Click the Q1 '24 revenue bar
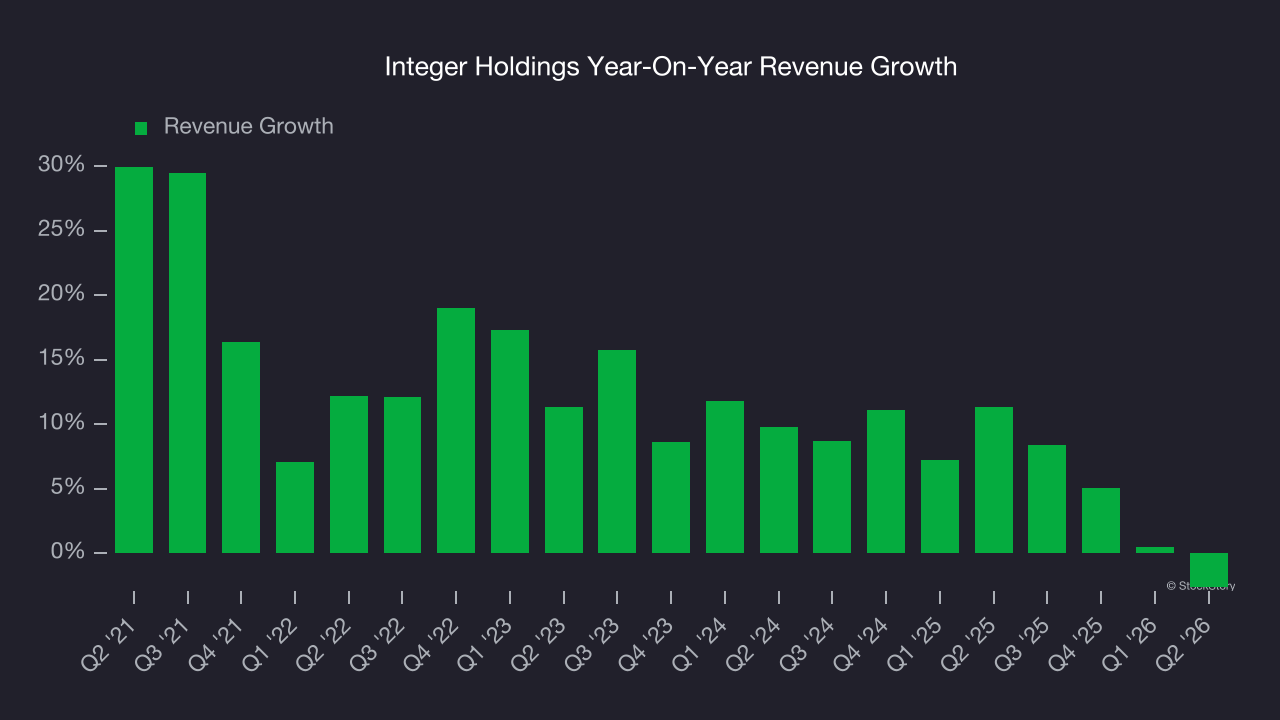This screenshot has width=1280, height=720. tap(725, 477)
